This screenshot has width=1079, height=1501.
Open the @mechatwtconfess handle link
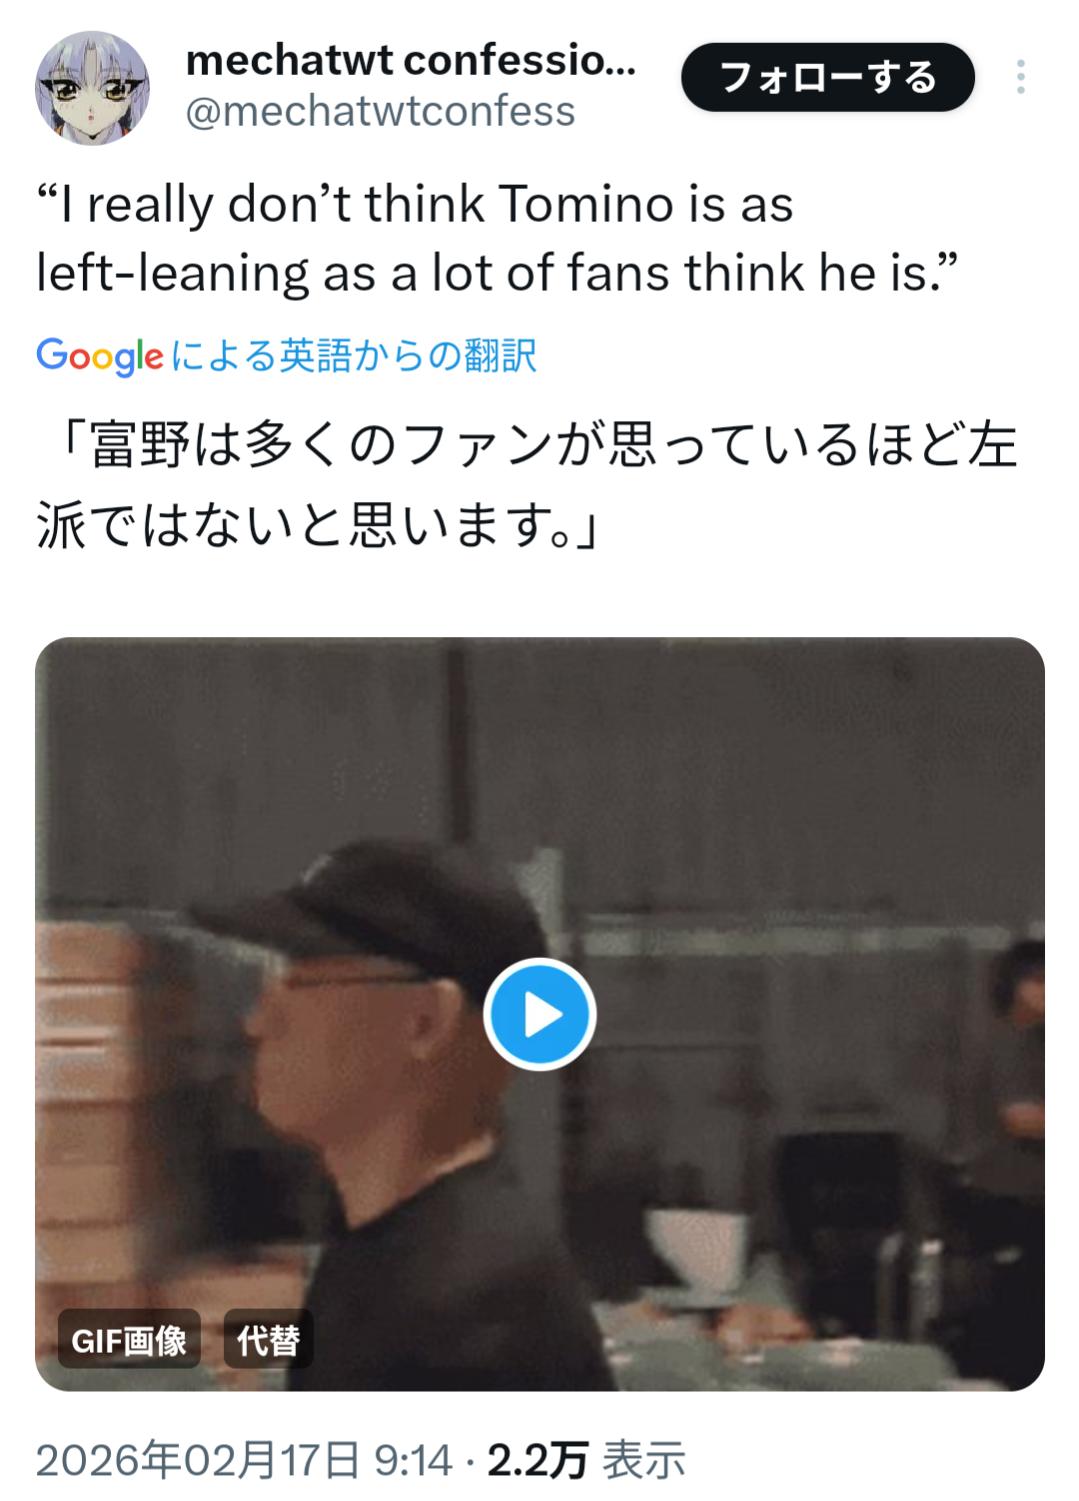pos(381,111)
